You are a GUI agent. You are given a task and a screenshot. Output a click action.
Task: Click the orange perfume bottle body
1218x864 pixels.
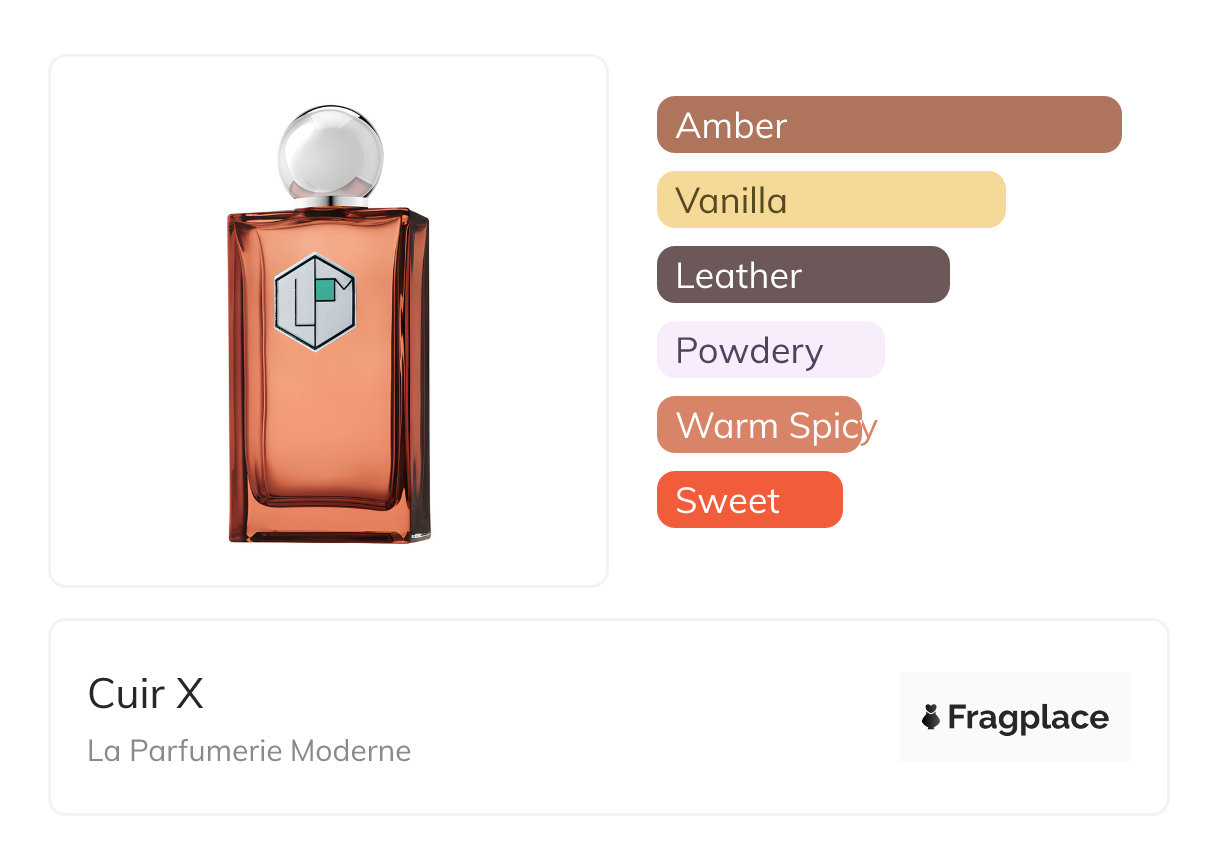point(329,375)
